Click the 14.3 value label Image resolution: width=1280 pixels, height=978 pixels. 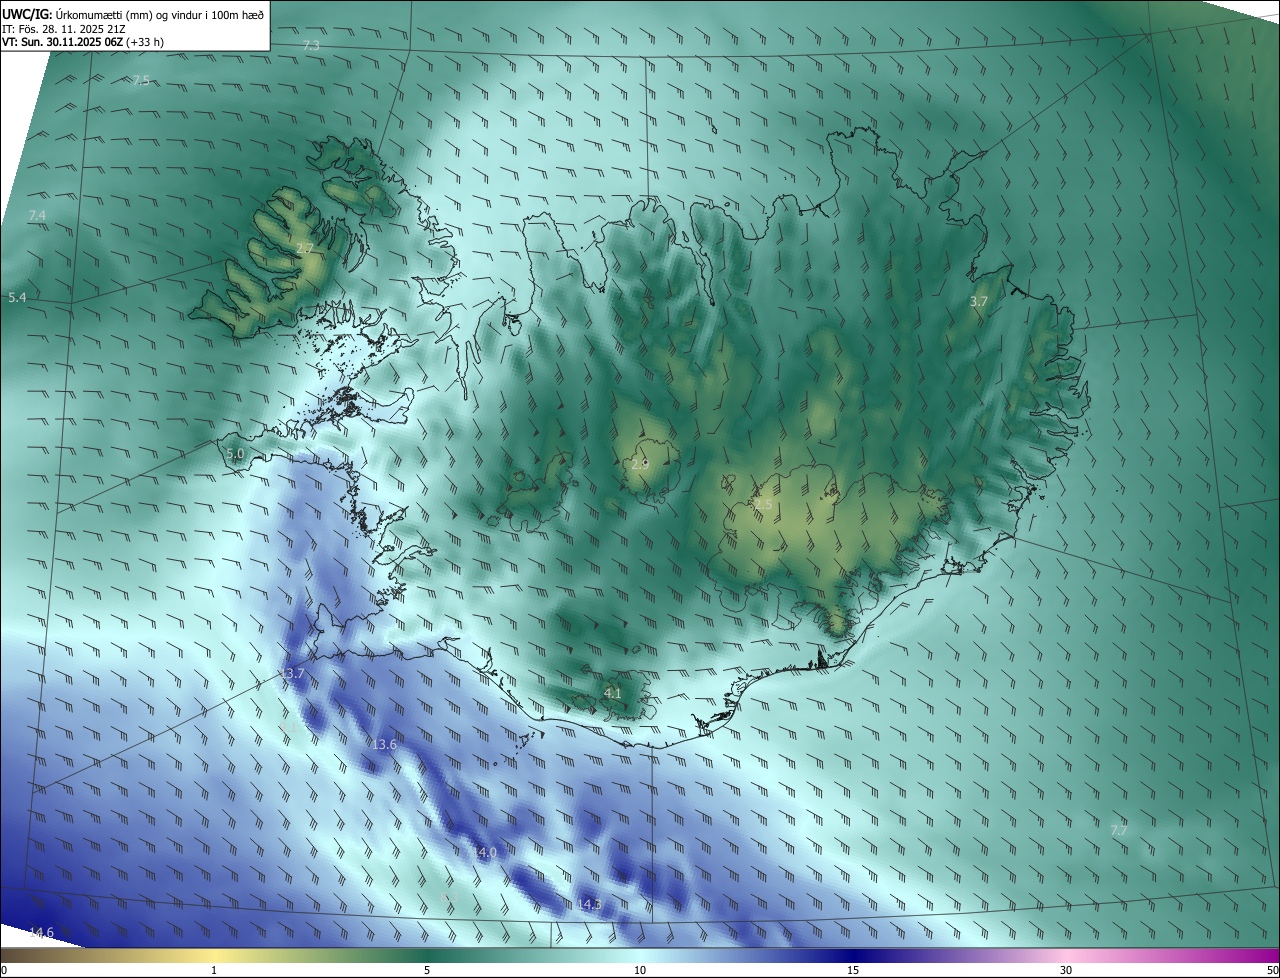590,904
